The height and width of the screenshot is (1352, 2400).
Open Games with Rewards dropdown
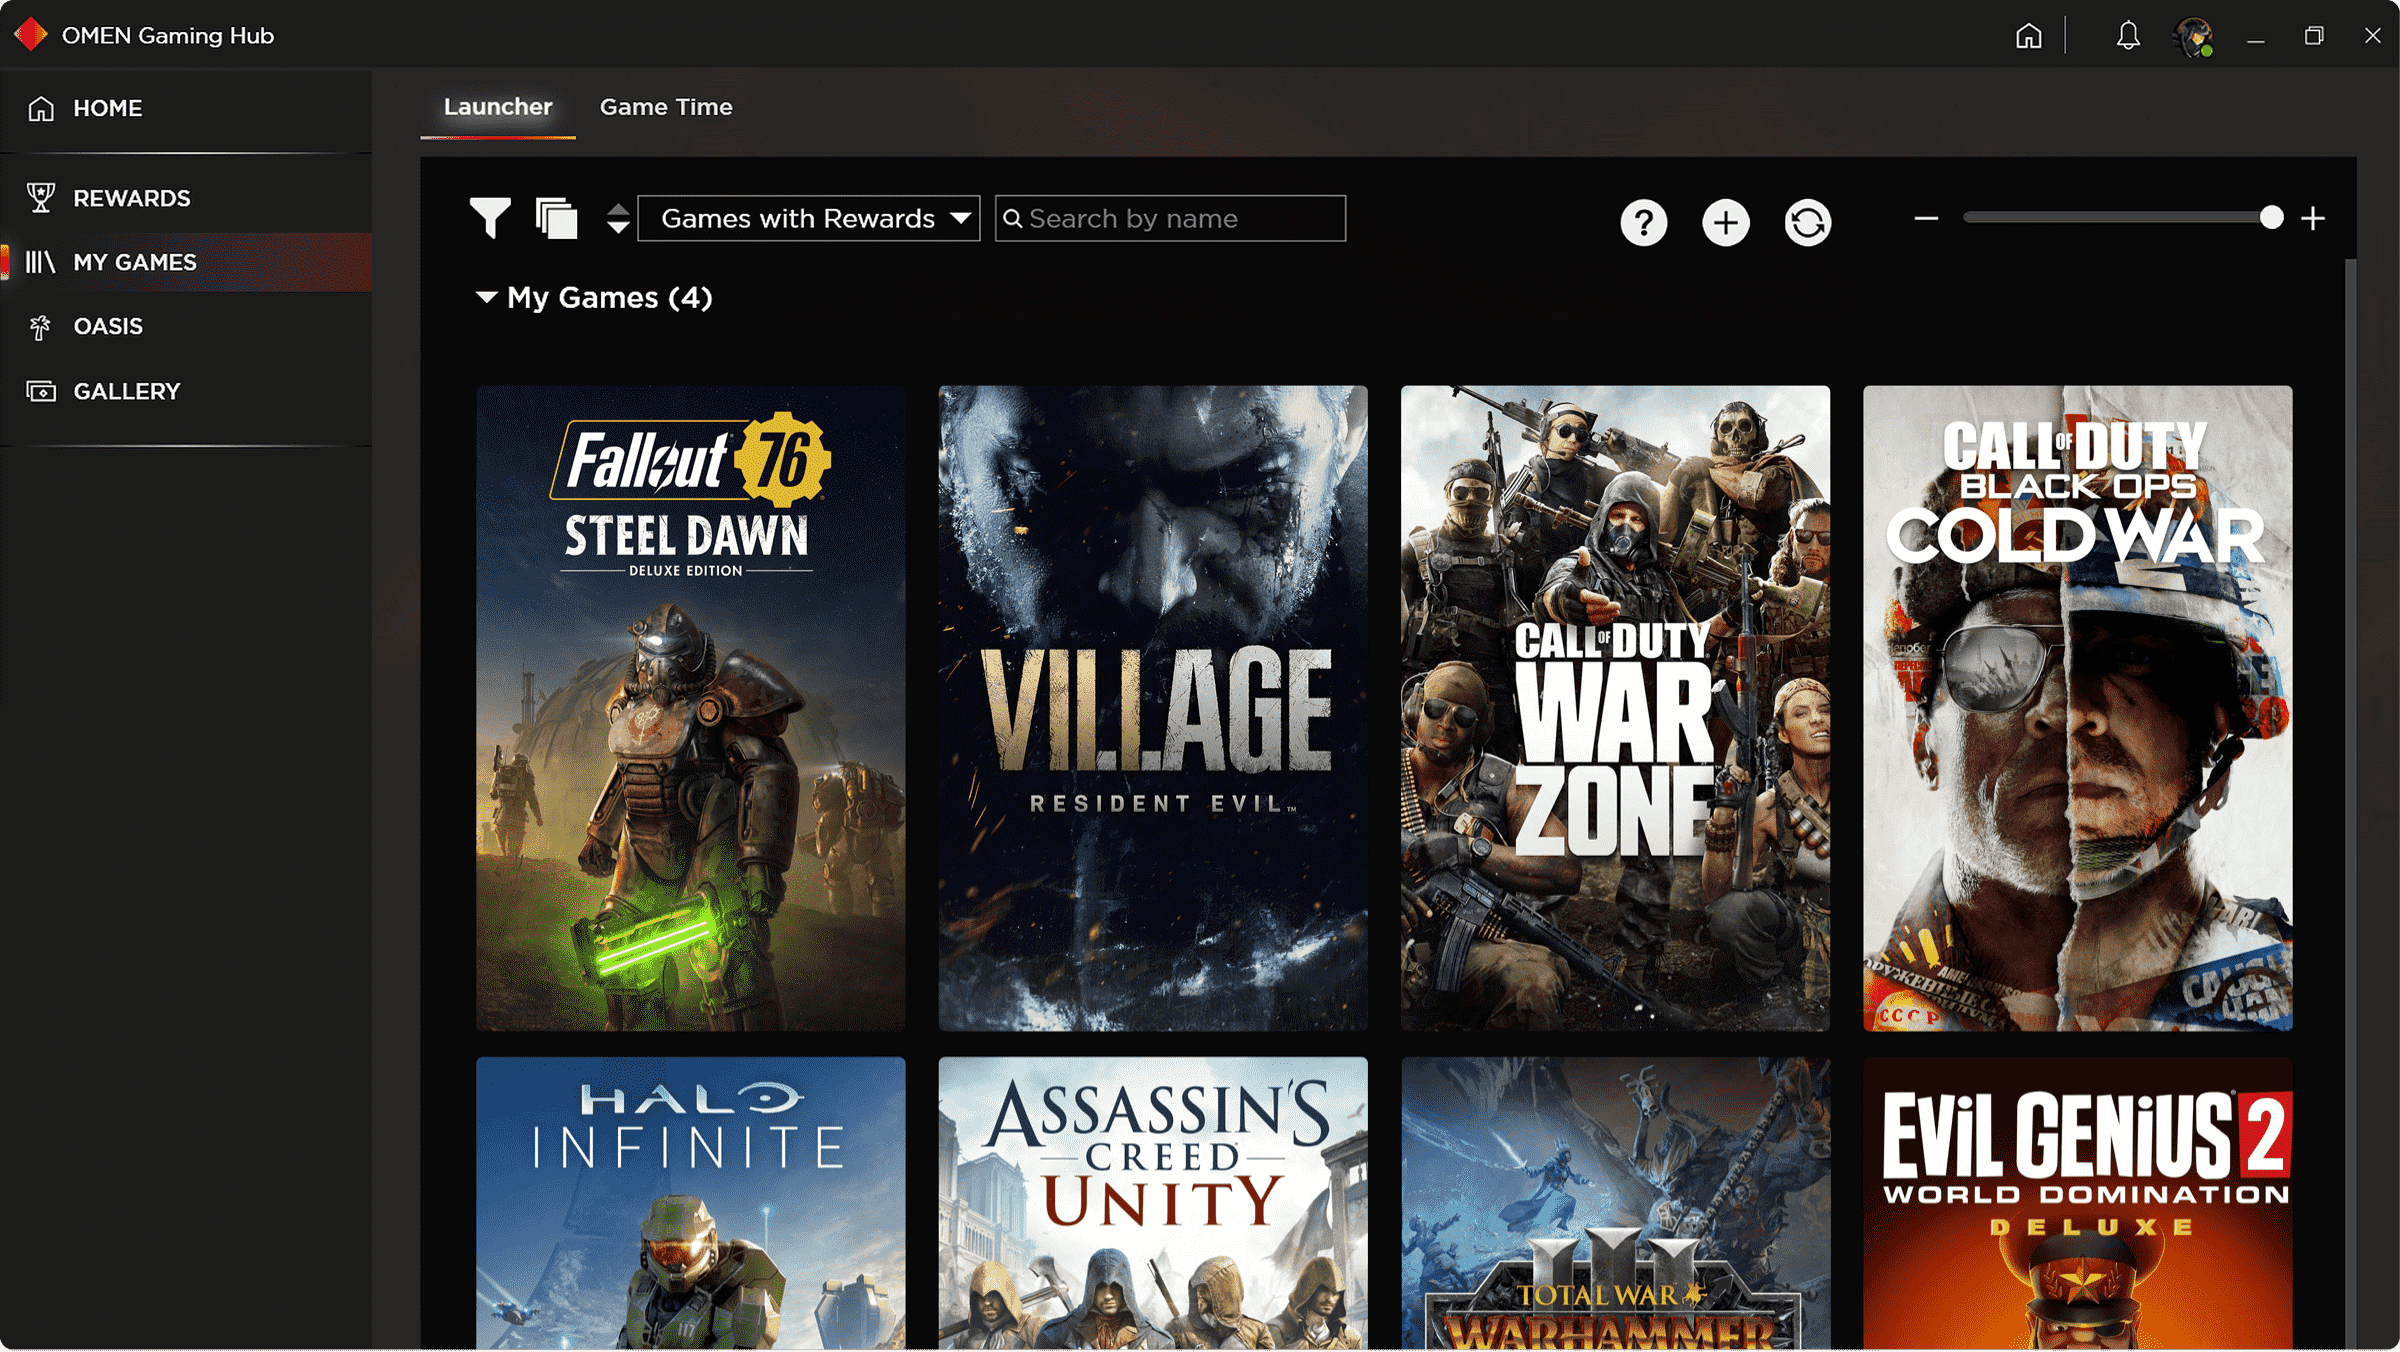click(808, 218)
